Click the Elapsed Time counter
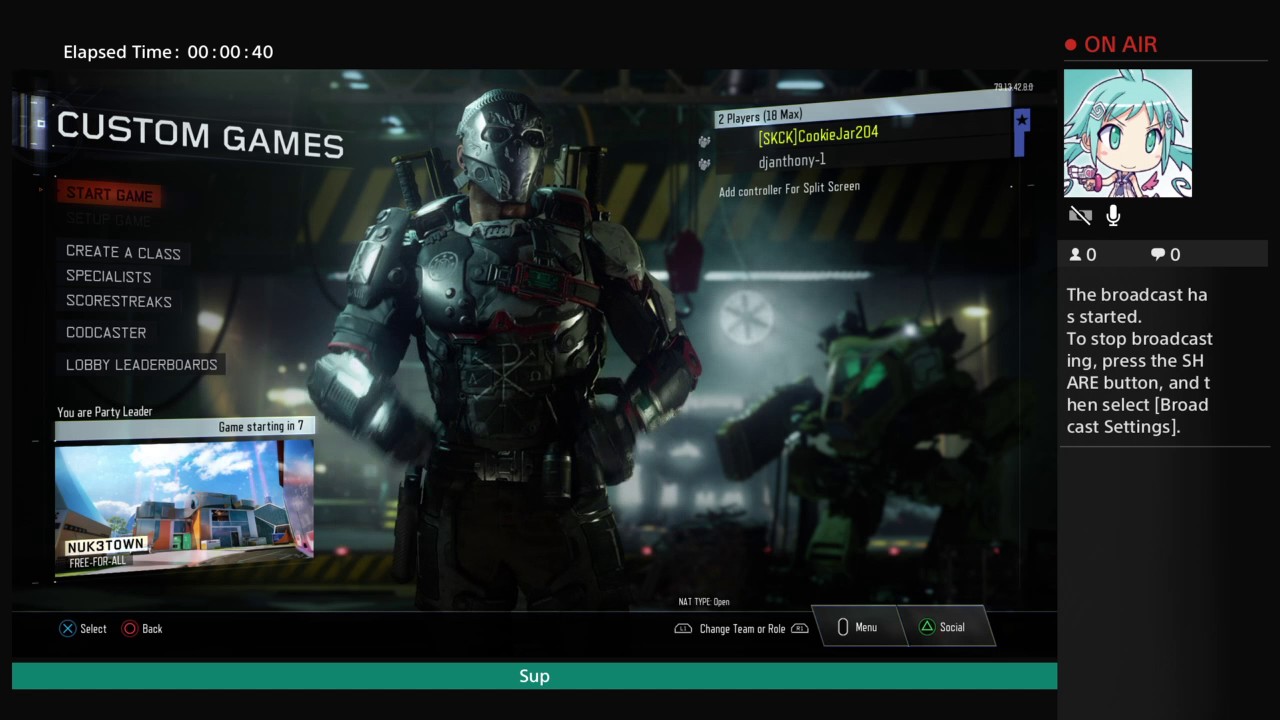This screenshot has width=1280, height=720. click(168, 52)
